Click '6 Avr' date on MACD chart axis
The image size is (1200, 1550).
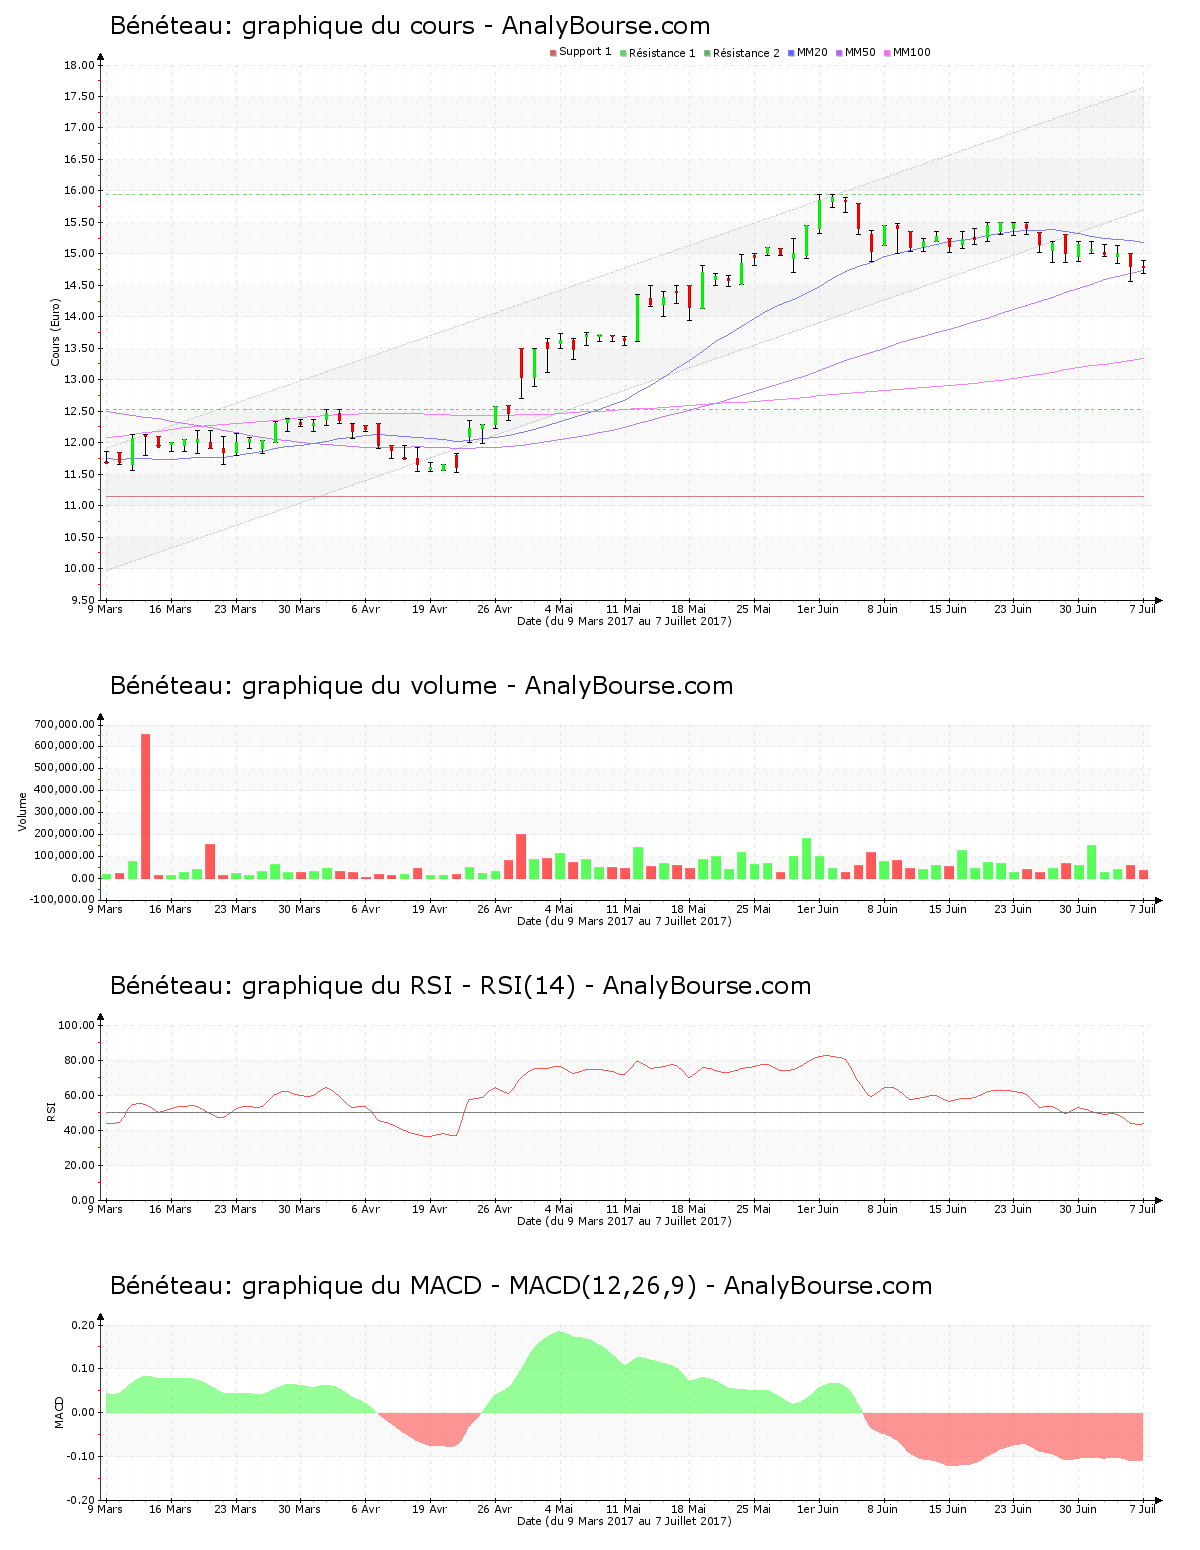pyautogui.click(x=365, y=1509)
